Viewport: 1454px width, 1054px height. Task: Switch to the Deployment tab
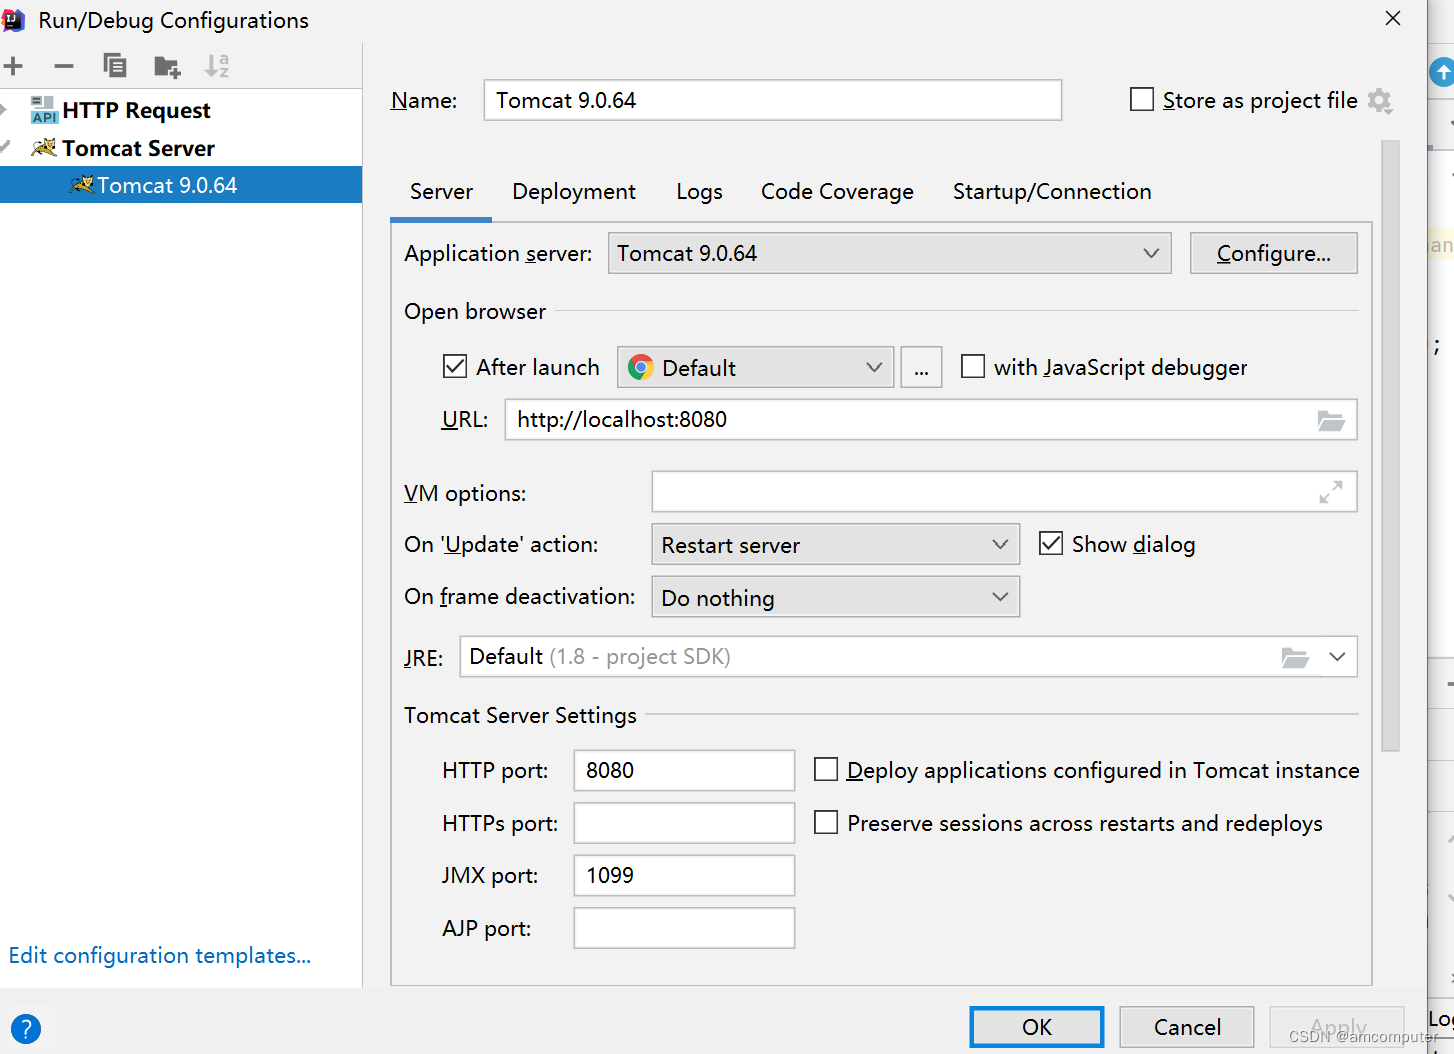[574, 192]
